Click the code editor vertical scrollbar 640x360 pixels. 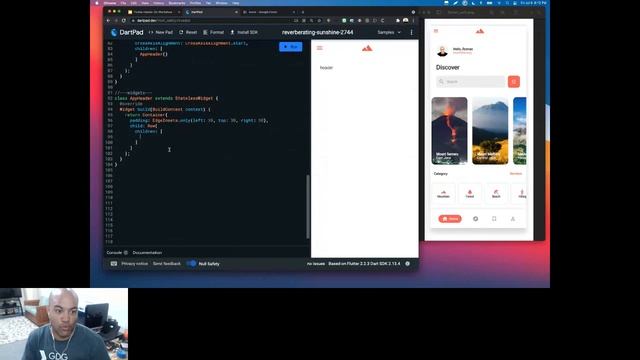click(308, 207)
